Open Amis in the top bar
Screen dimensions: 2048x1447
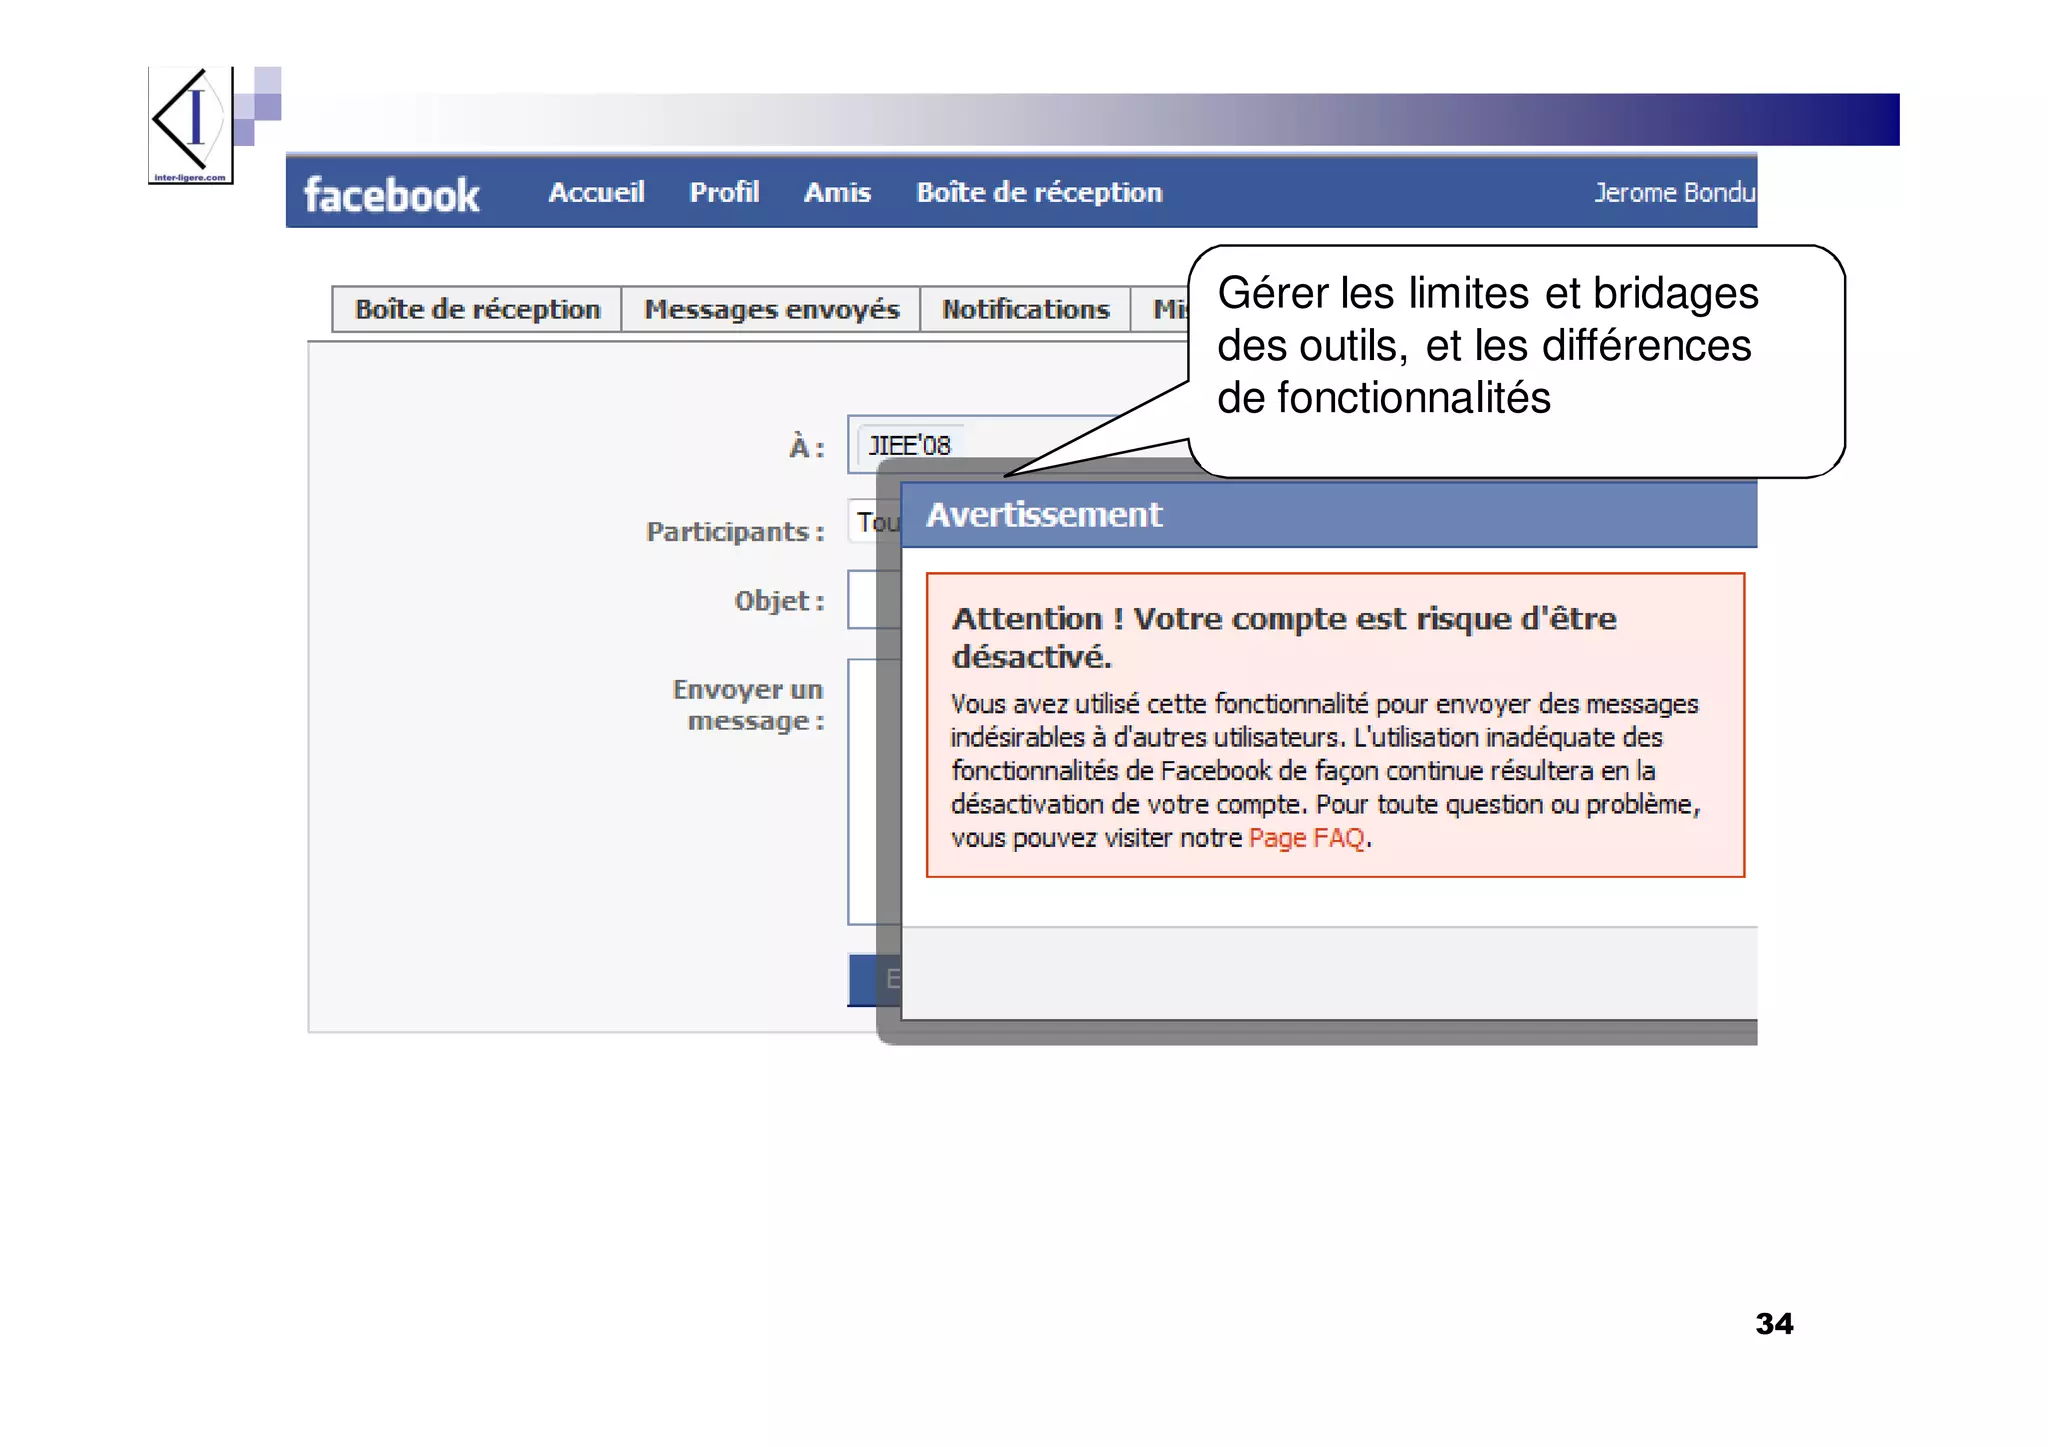pos(837,192)
